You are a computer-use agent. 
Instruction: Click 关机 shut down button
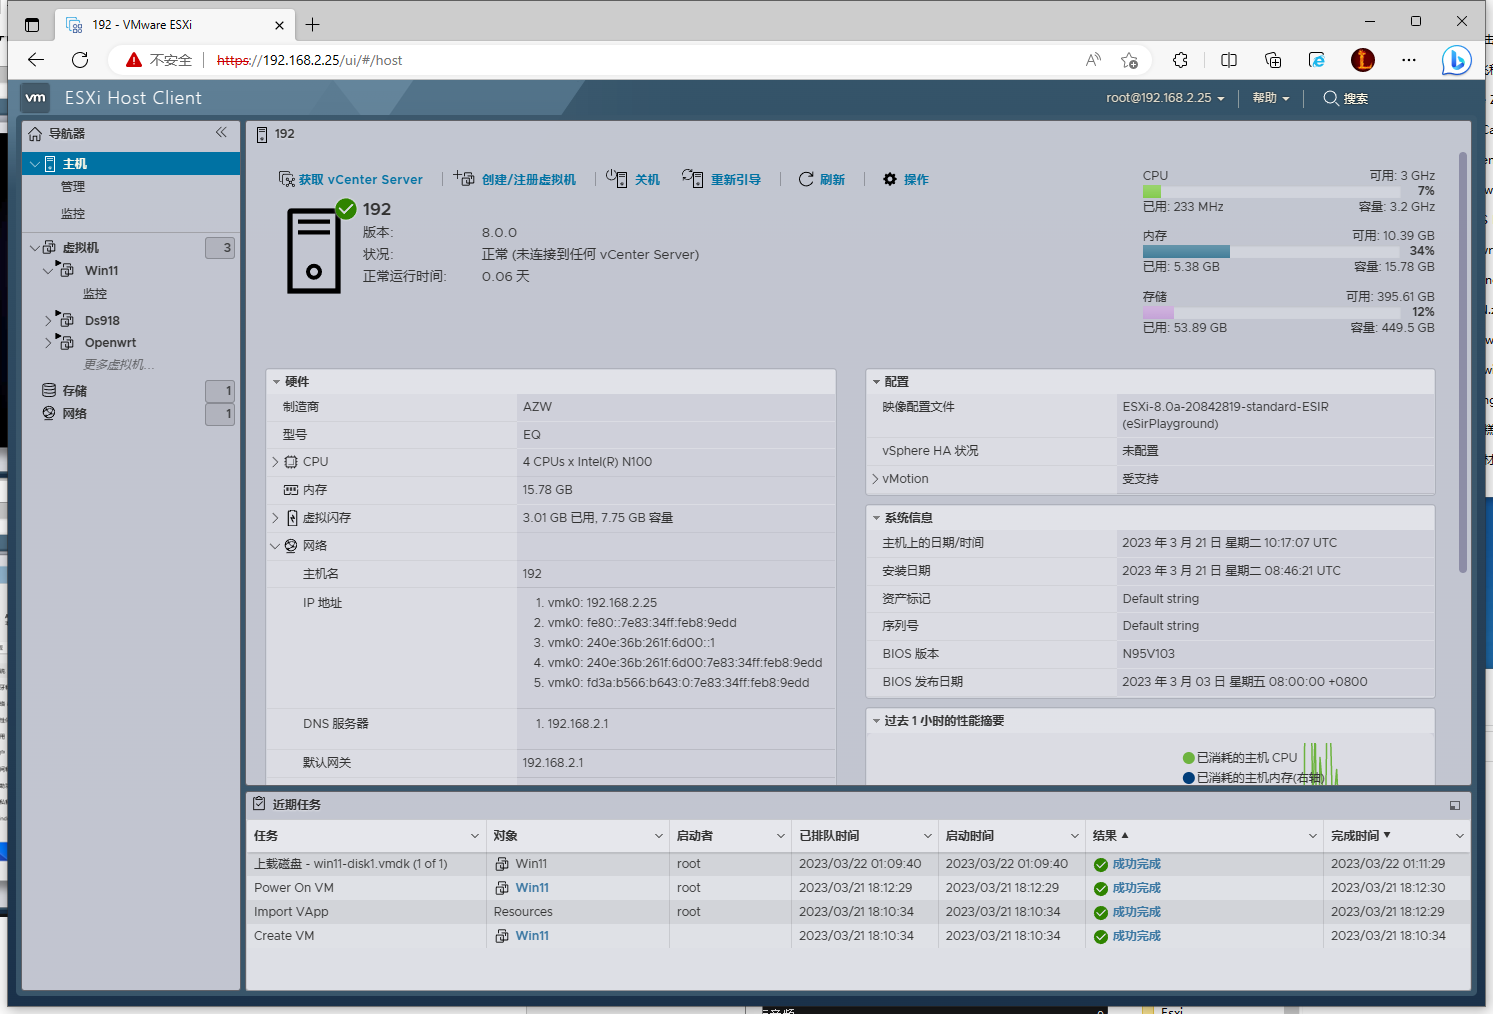(x=633, y=180)
